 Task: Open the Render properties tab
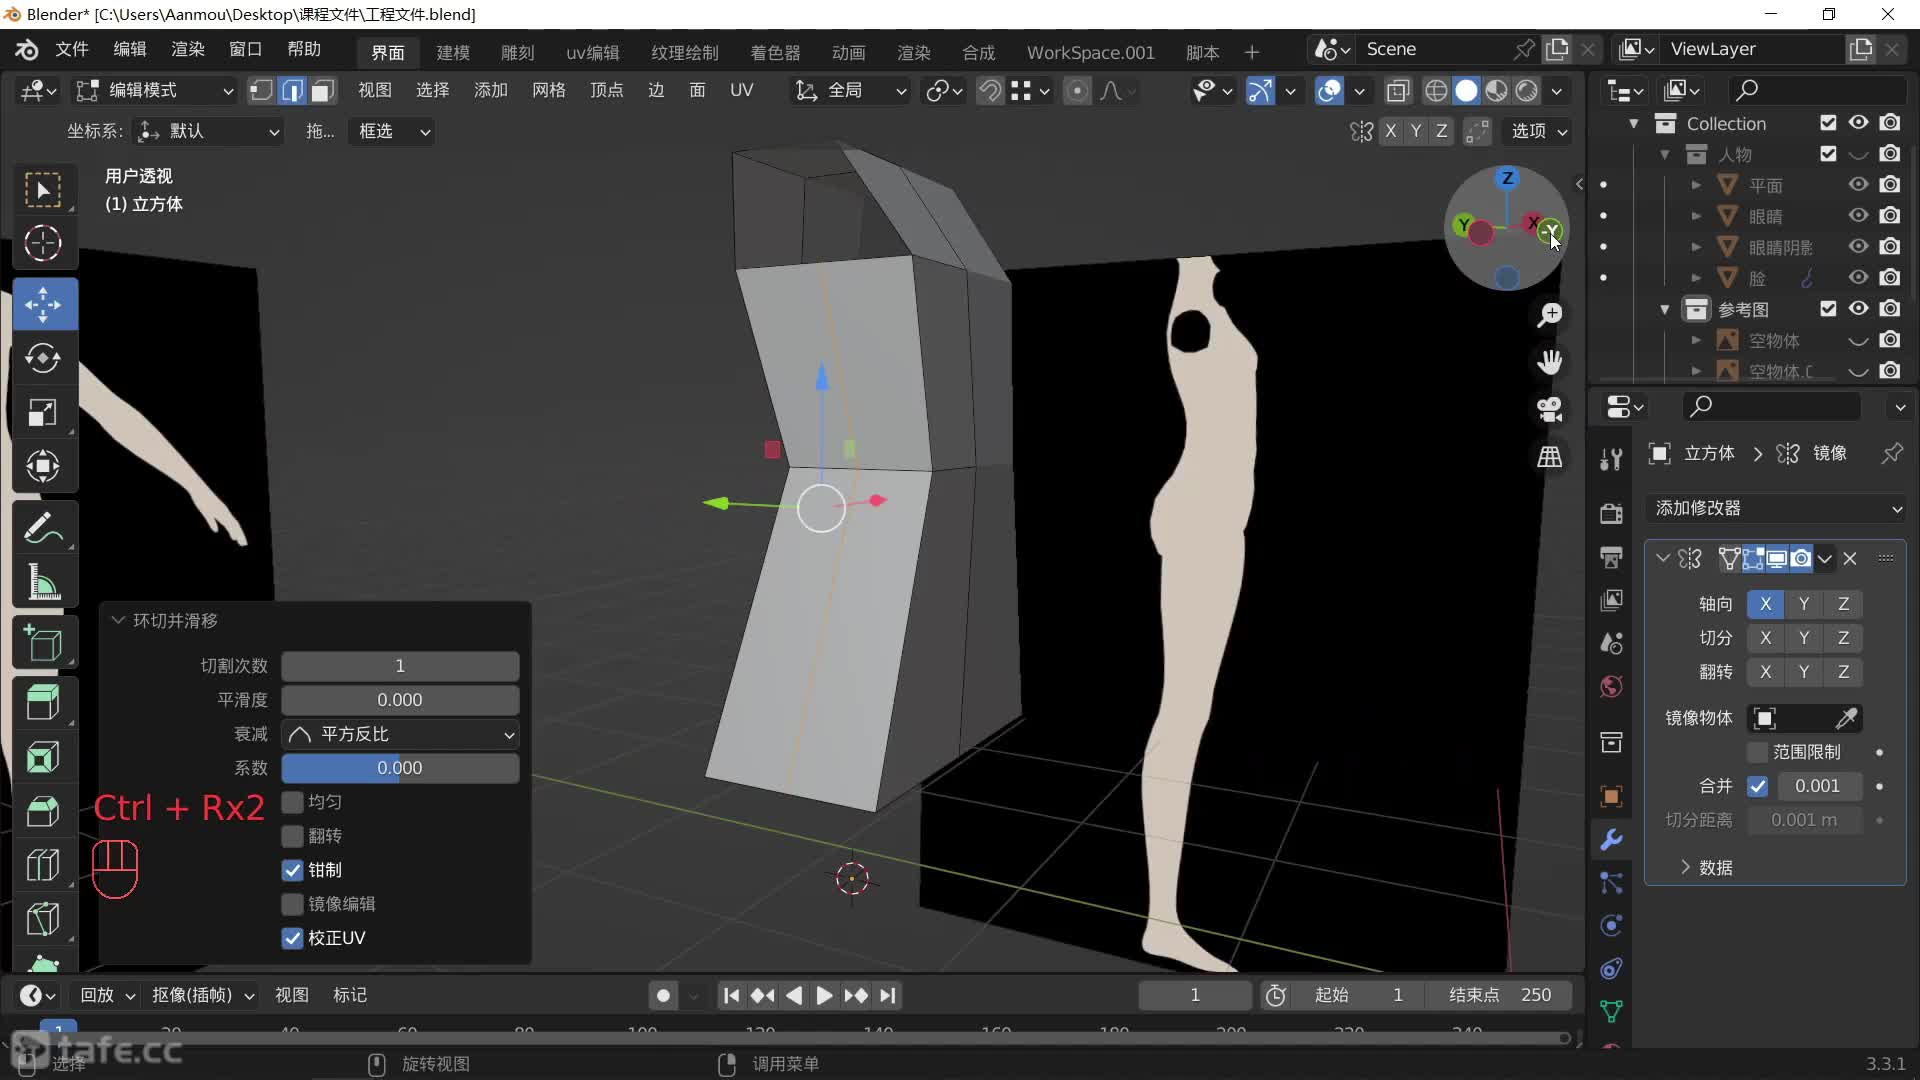pos(1611,513)
